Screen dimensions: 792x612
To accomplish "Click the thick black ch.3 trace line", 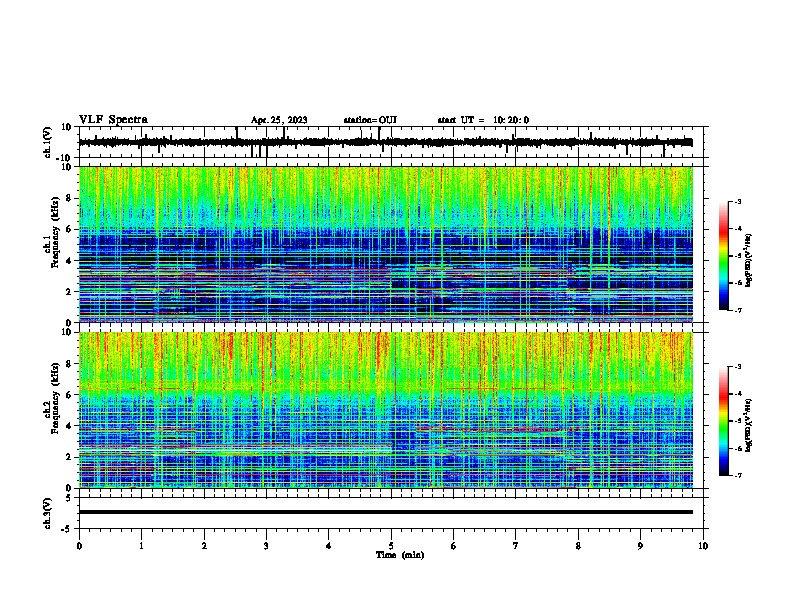I will click(386, 512).
